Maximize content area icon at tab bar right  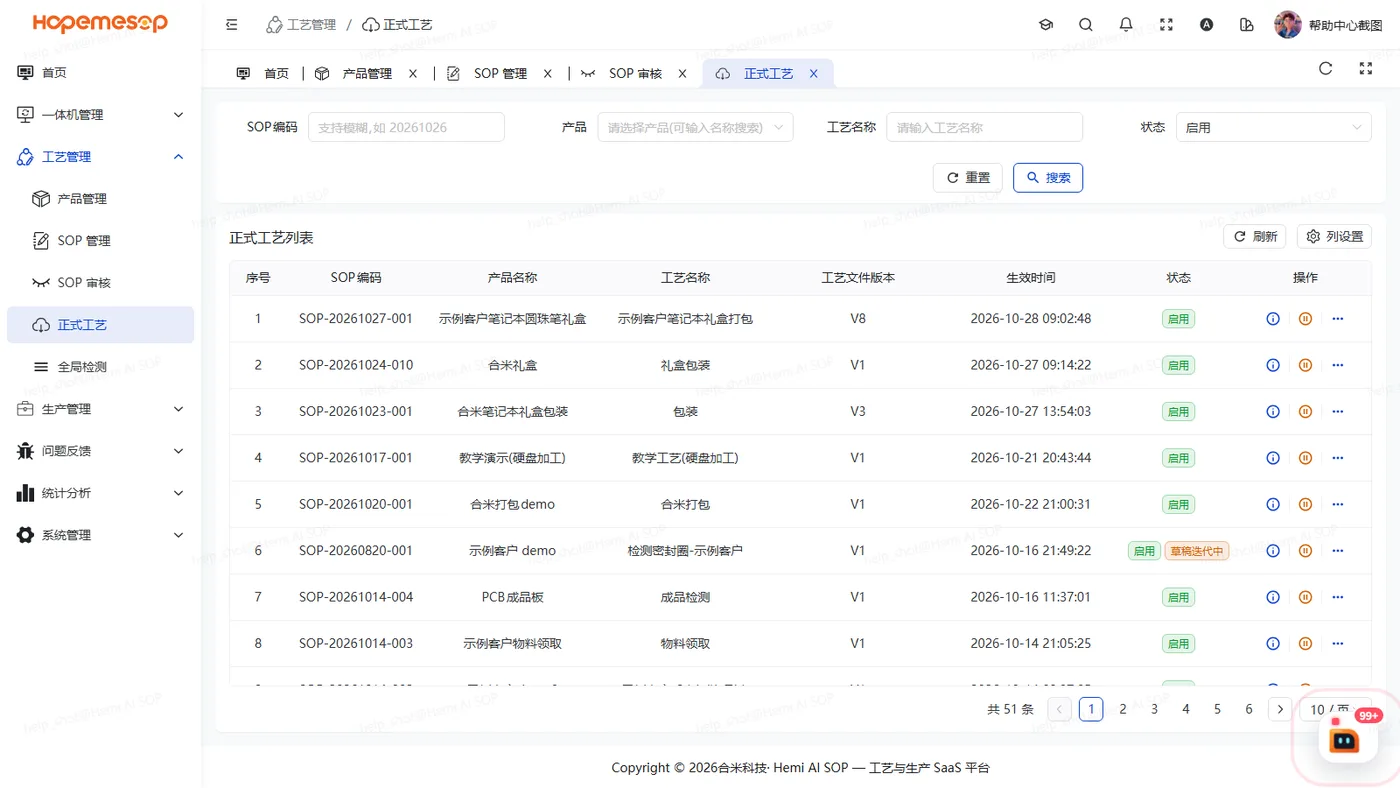point(1366,68)
